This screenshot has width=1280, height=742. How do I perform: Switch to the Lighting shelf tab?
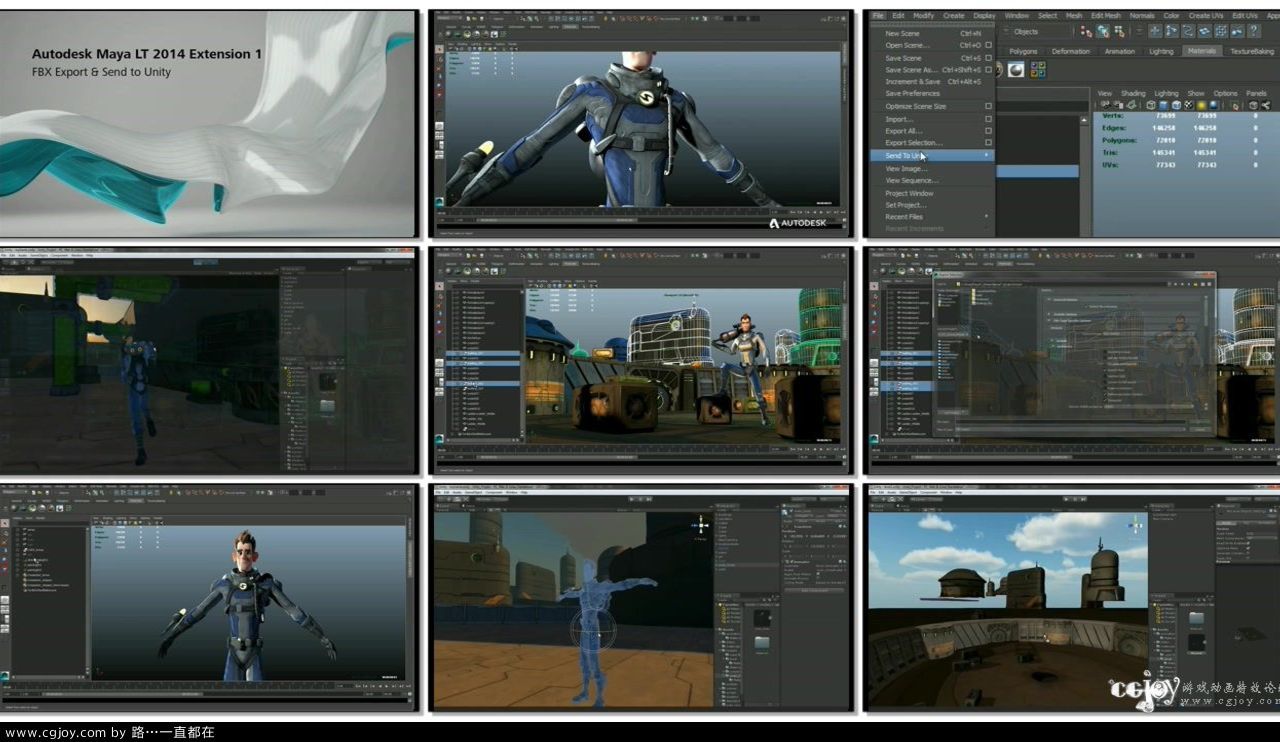pos(1161,51)
